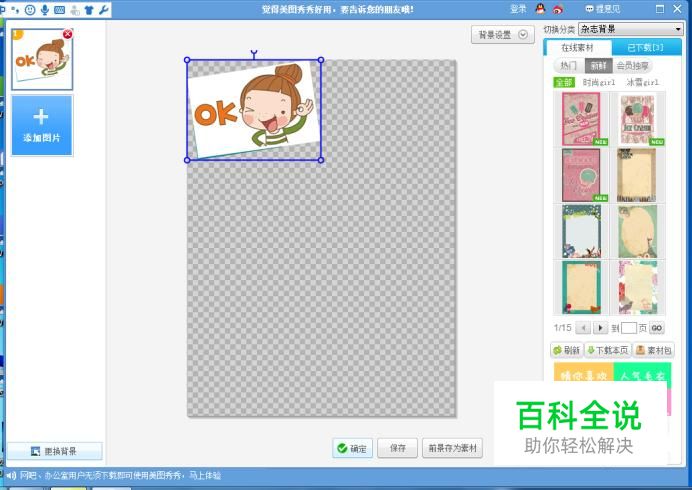Switch to the 在线素材 tab
692x490 pixels.
click(577, 47)
